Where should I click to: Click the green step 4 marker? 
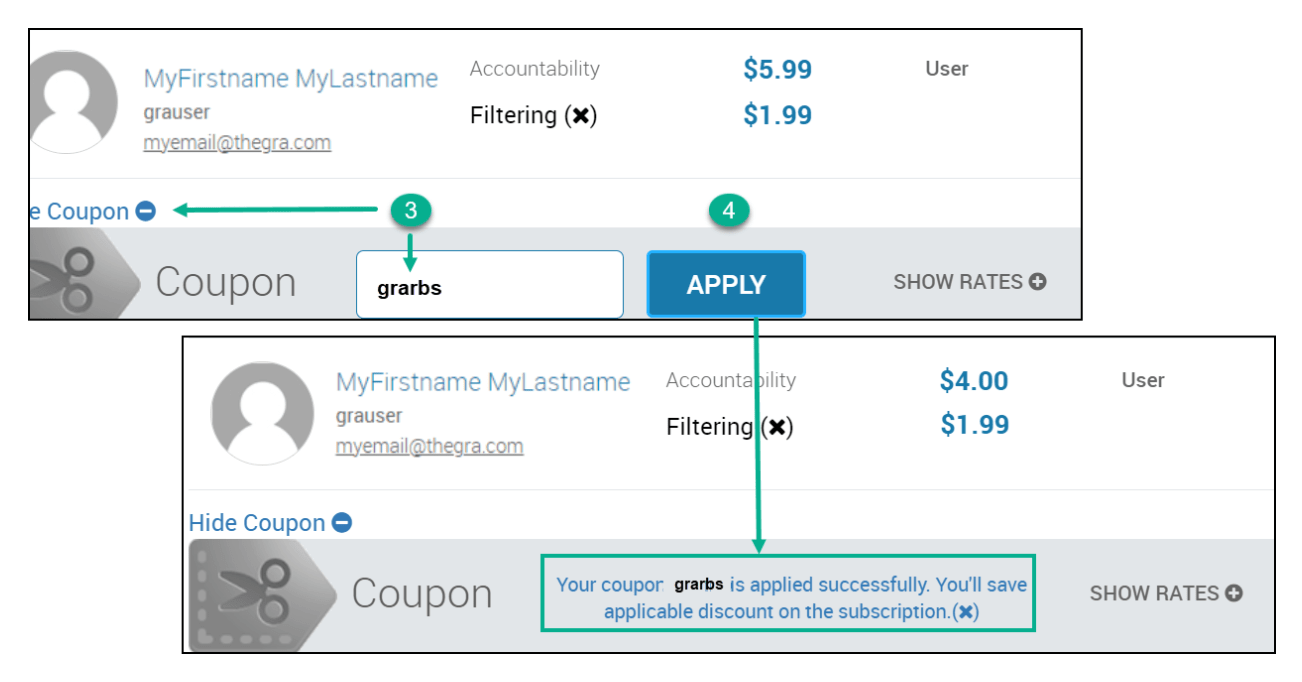[x=729, y=211]
